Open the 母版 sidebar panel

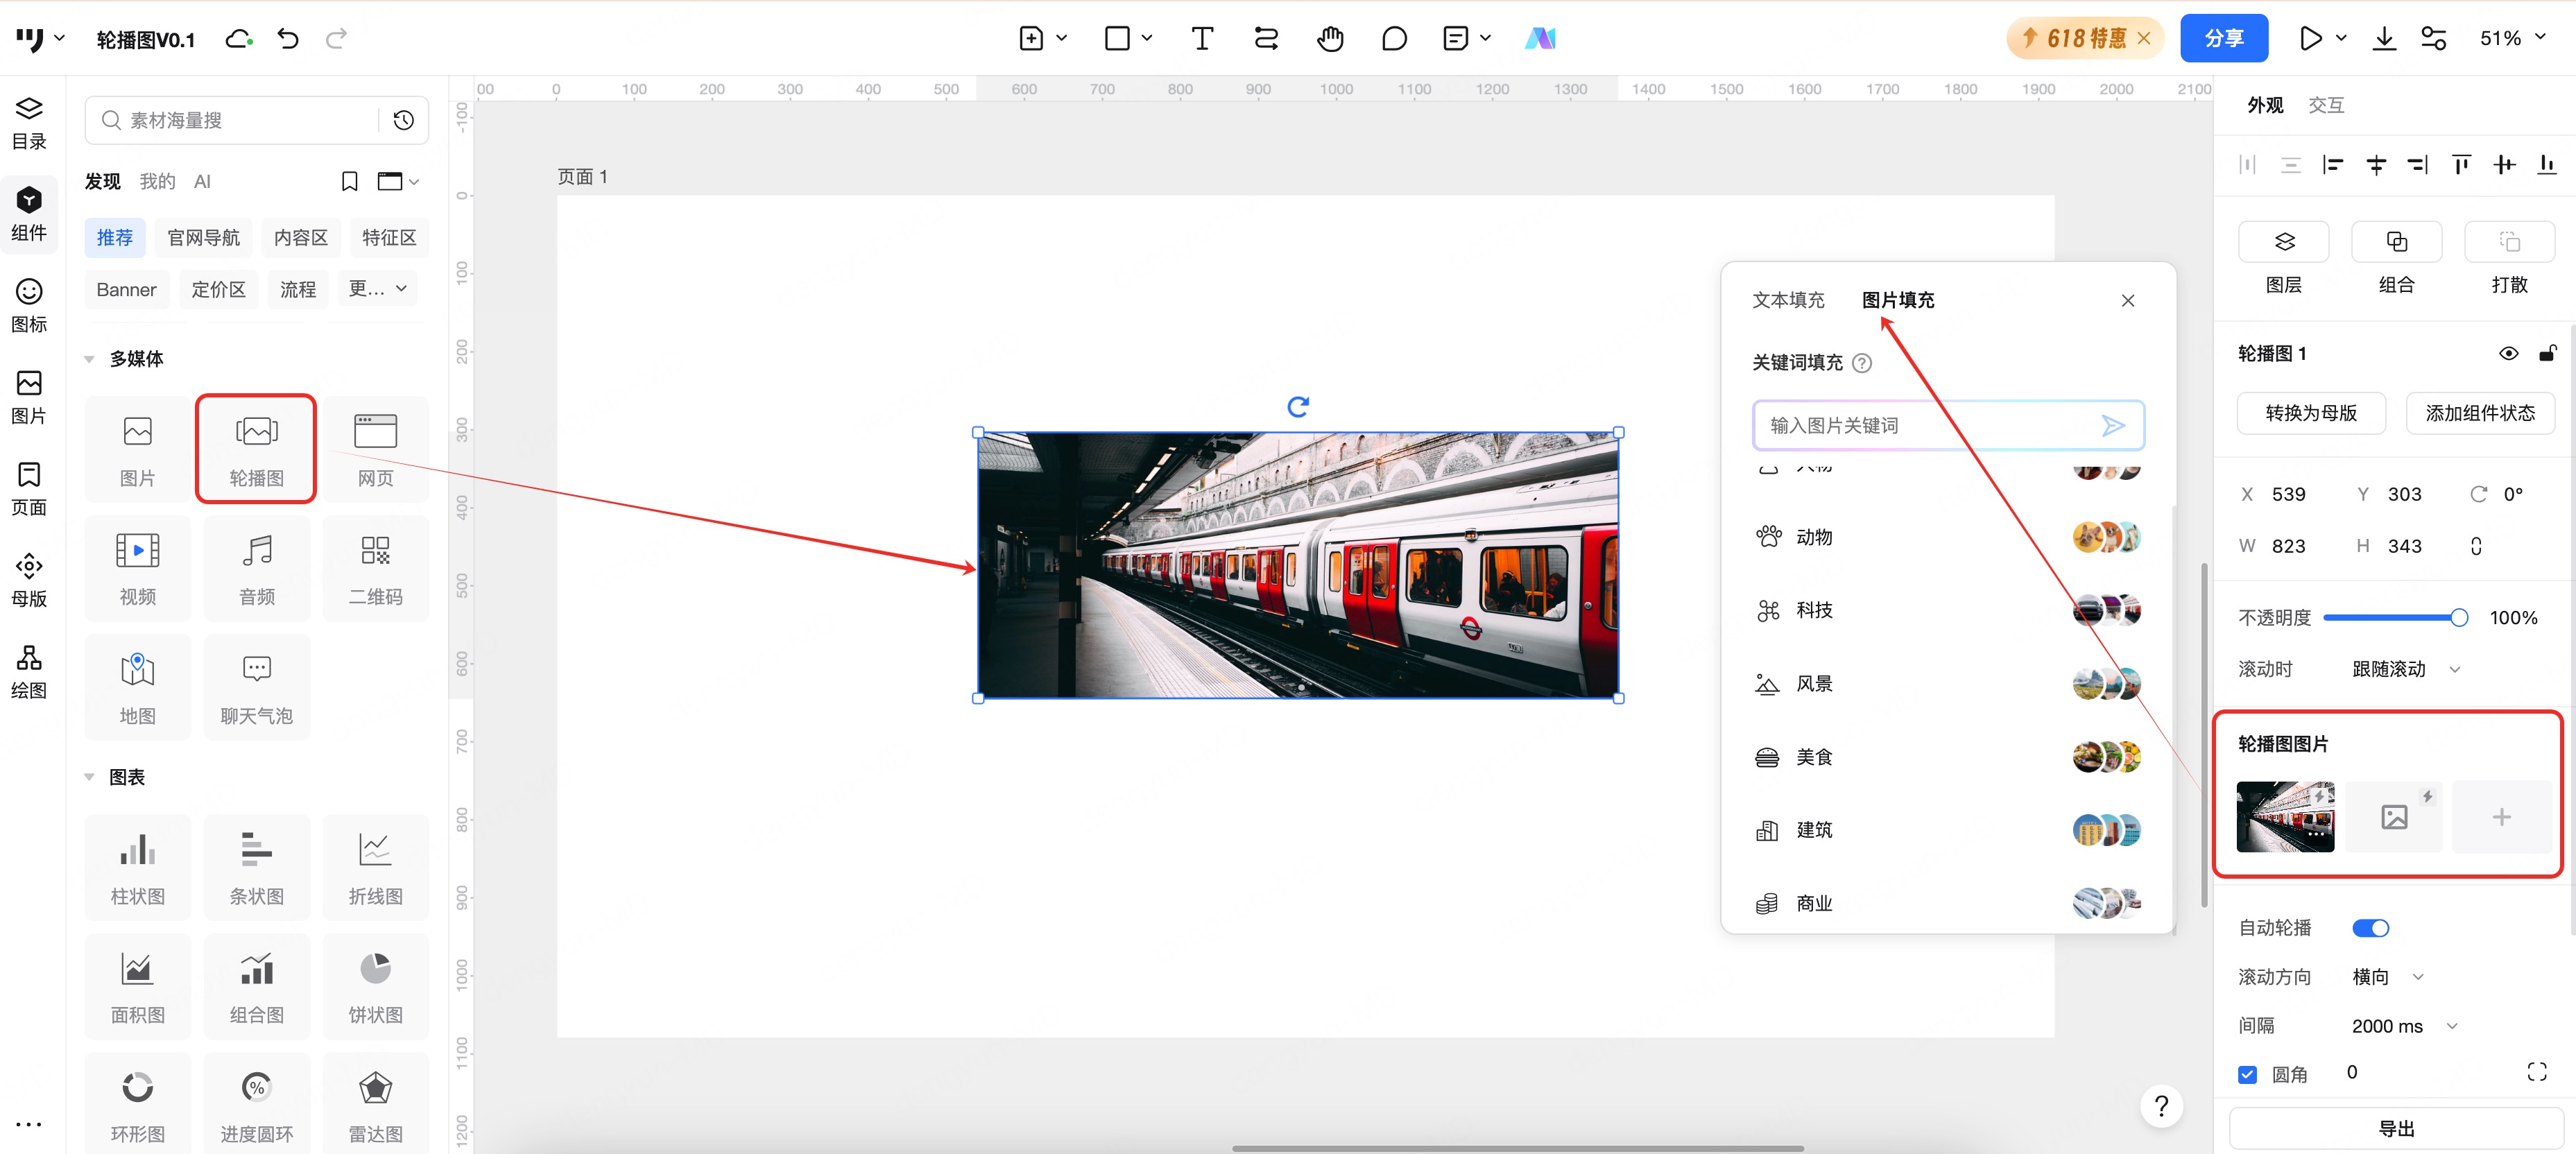click(x=29, y=580)
